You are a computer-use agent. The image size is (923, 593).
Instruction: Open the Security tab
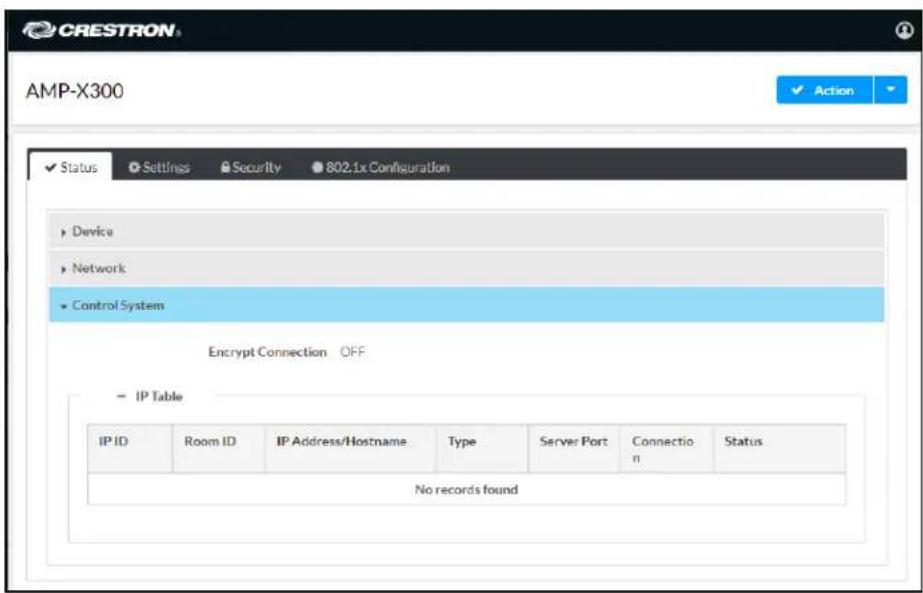click(x=251, y=167)
